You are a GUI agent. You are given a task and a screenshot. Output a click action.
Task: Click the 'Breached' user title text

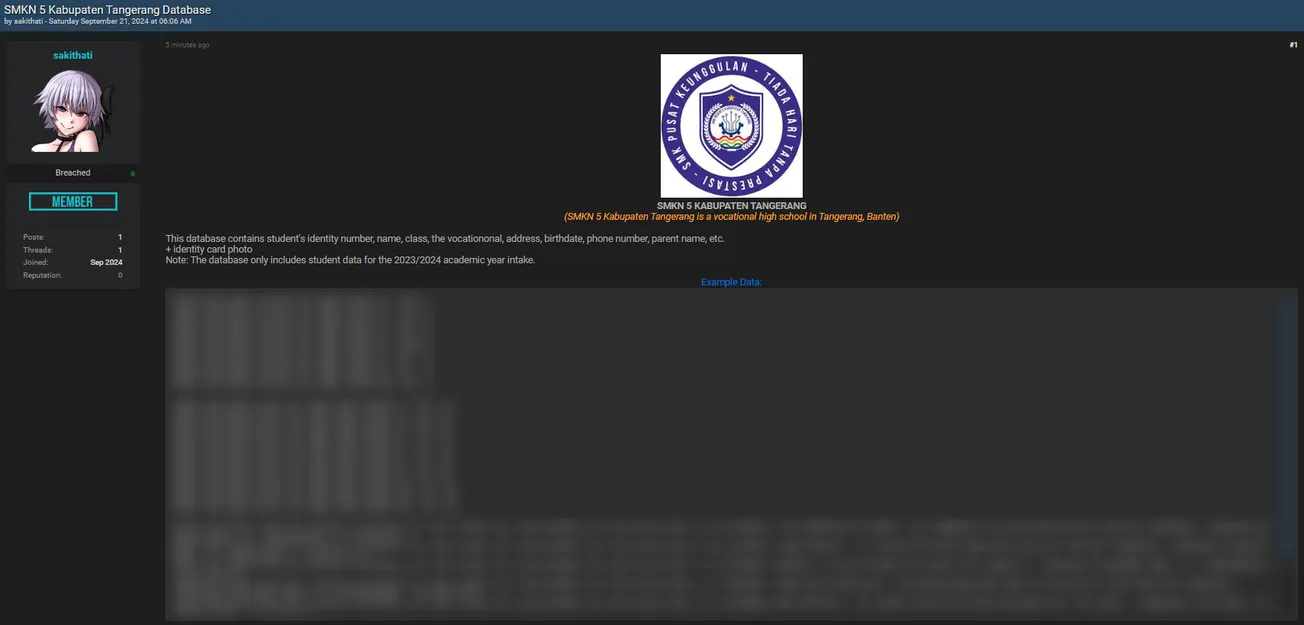[x=73, y=173]
